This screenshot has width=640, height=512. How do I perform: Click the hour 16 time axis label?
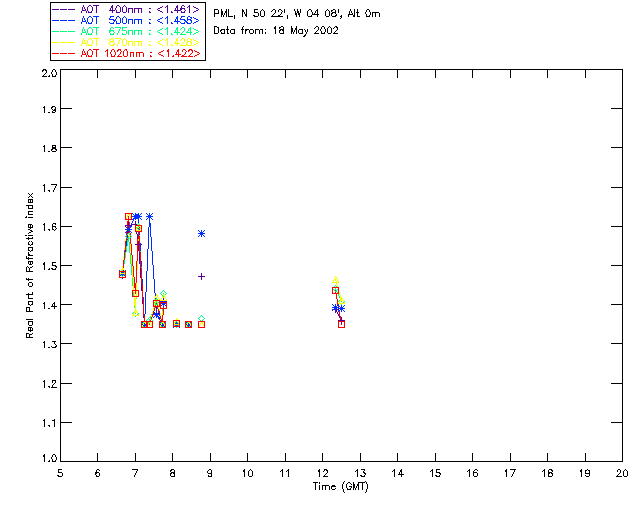(x=472, y=473)
